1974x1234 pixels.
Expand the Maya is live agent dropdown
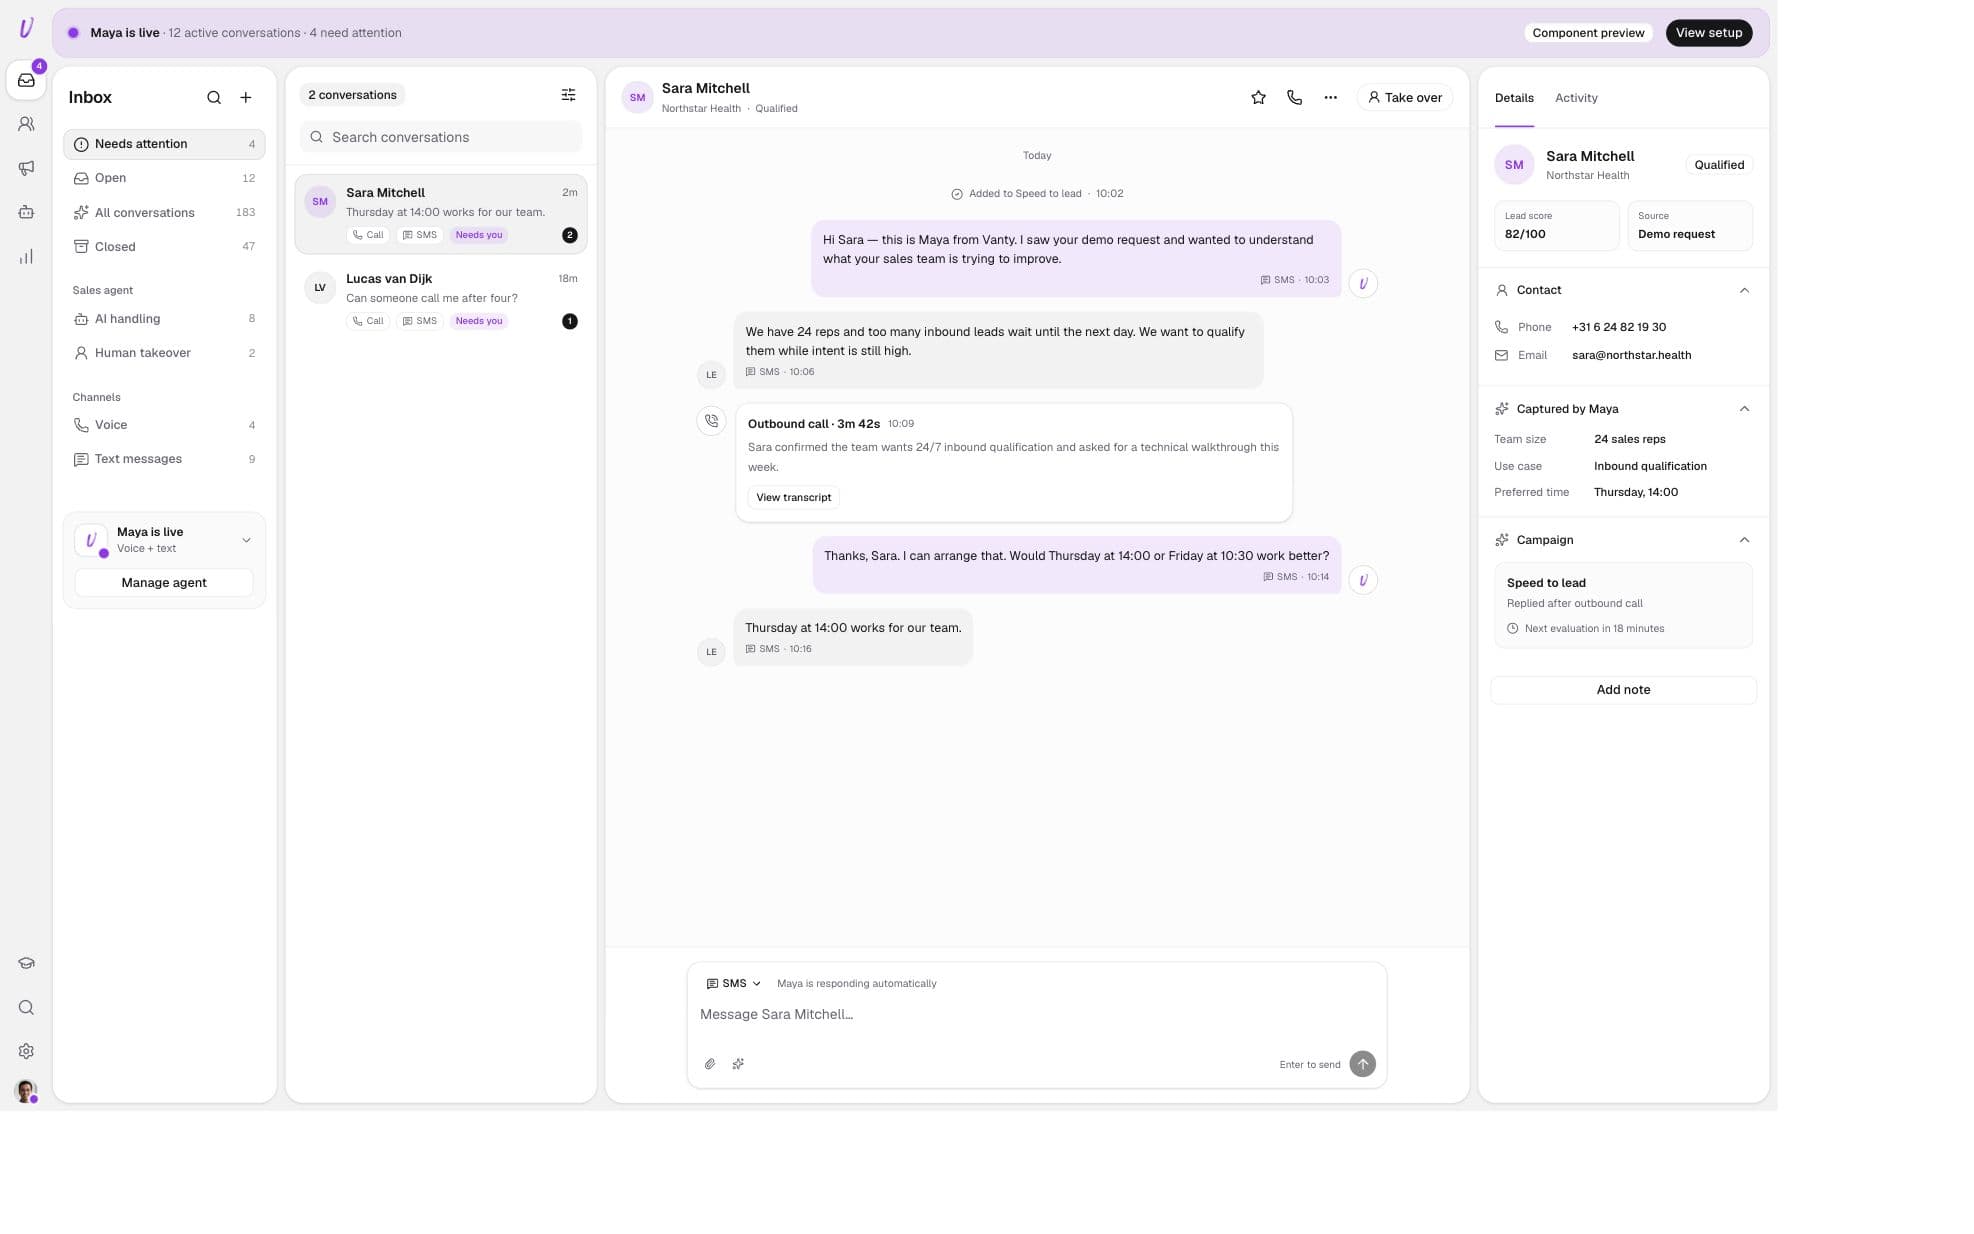246,540
